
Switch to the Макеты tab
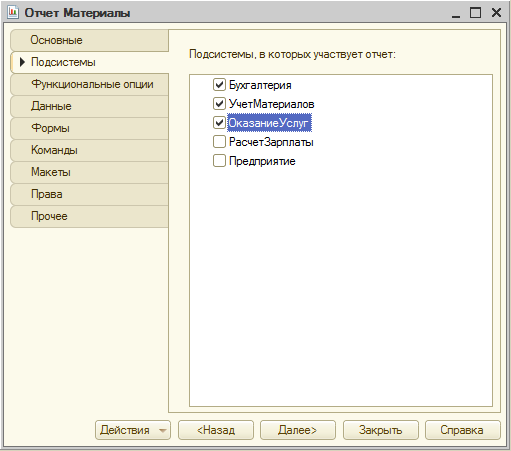tap(90, 172)
